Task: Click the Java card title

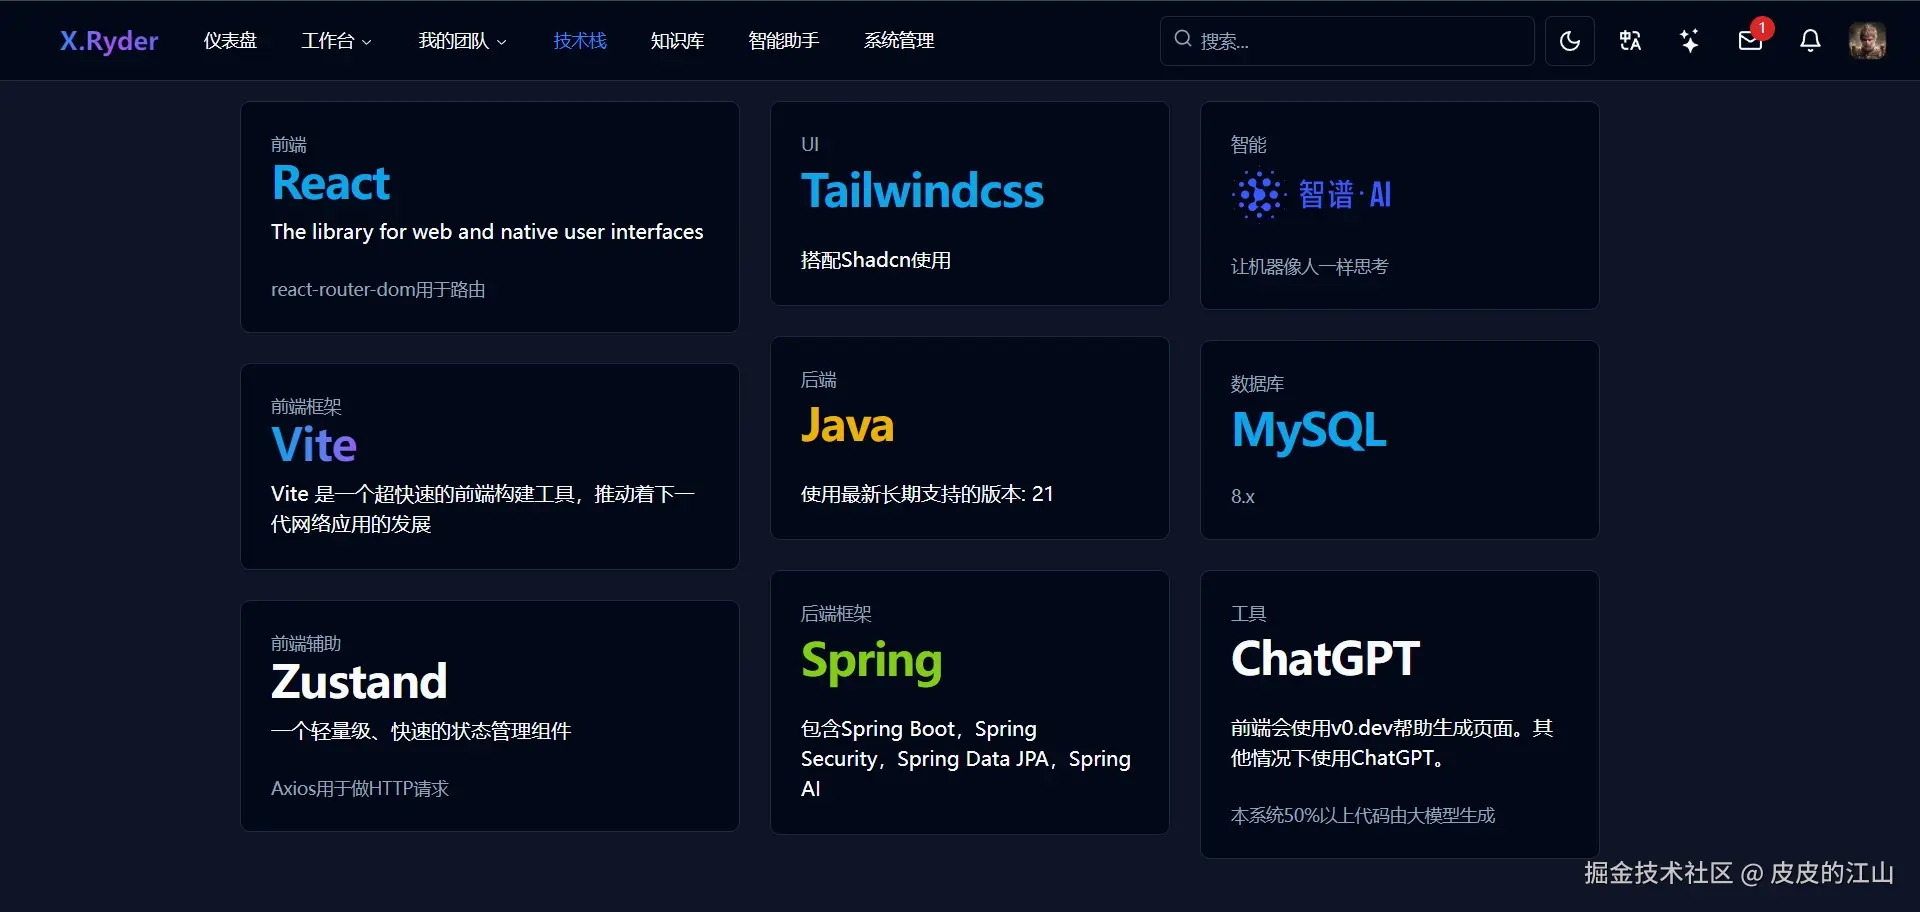Action: point(847,426)
